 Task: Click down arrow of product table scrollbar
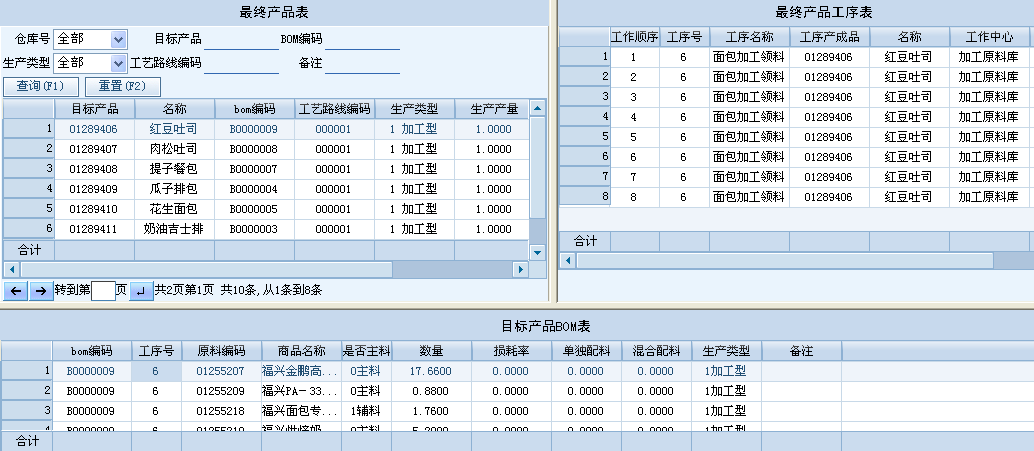[x=538, y=252]
